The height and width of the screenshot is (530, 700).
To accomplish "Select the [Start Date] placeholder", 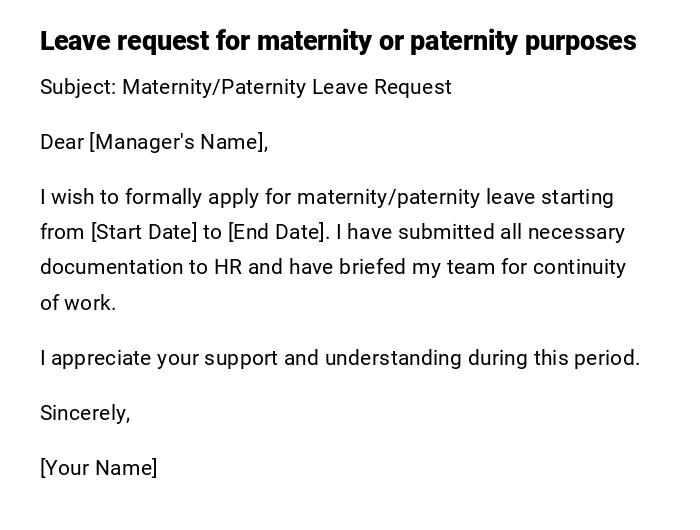I will [x=144, y=232].
